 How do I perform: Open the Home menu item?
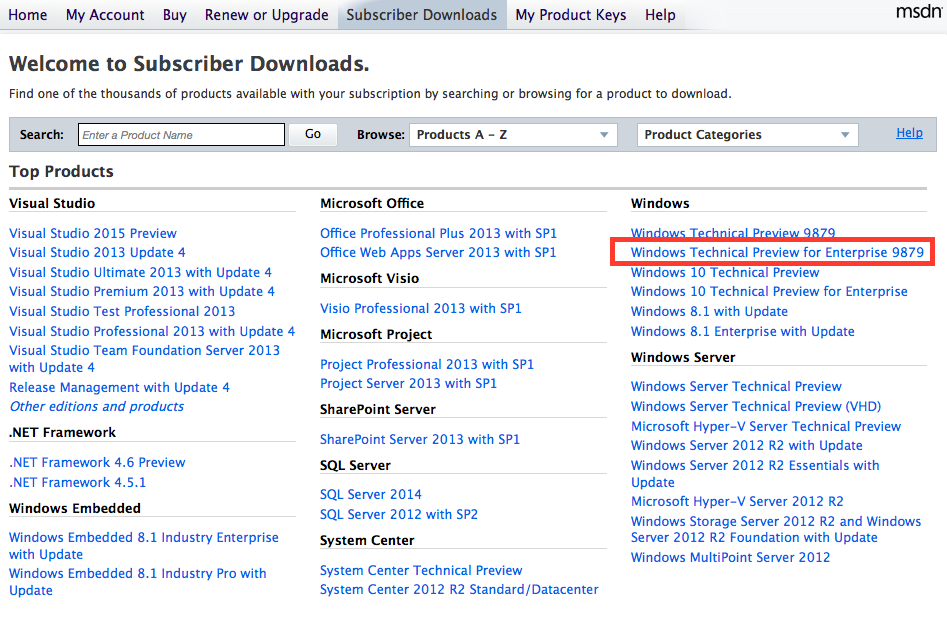pos(28,15)
